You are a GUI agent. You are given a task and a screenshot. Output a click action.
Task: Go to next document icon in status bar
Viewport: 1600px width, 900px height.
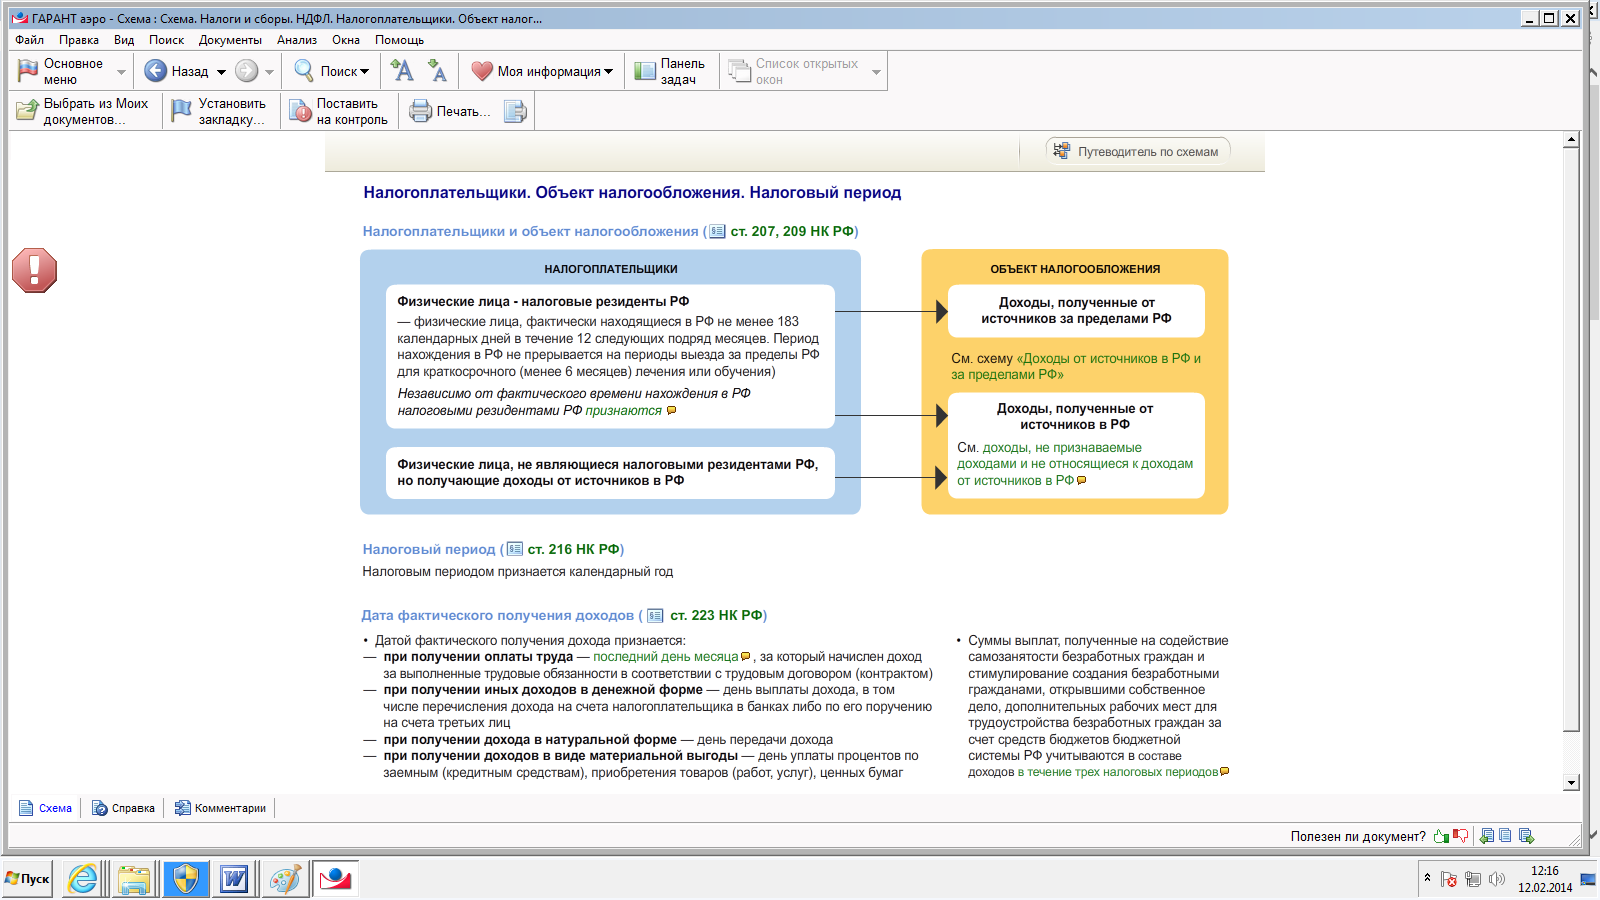coord(1526,836)
